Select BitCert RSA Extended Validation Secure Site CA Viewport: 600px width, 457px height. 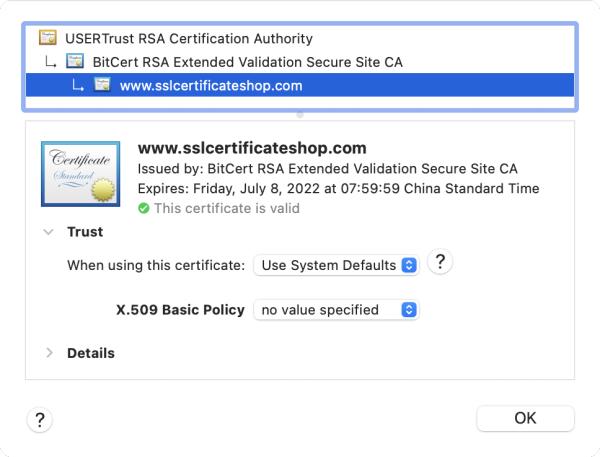point(246,62)
